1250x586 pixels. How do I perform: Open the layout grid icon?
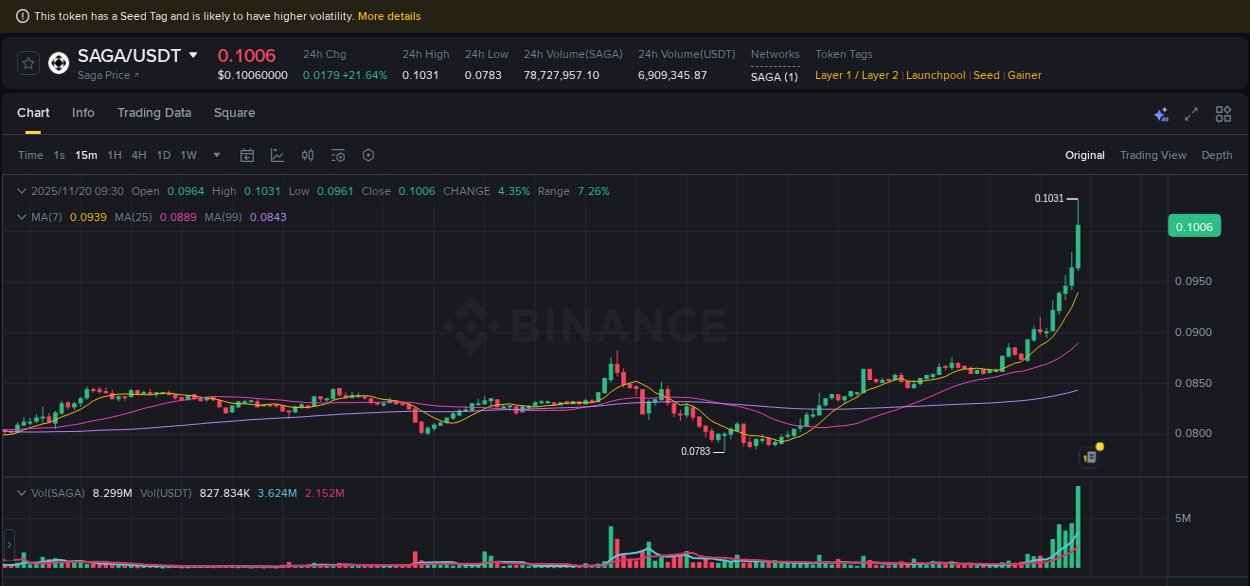click(1223, 114)
